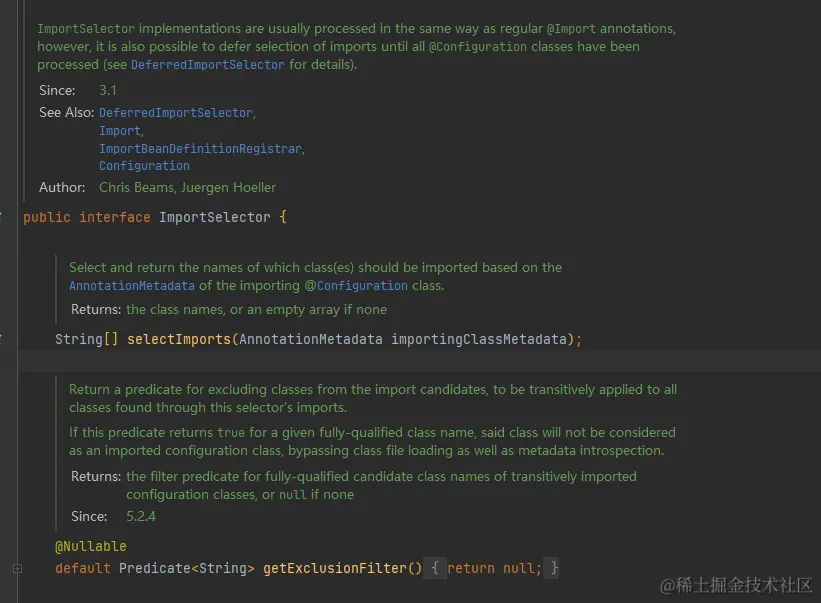Click the AnnotationMetadata link in selectImports doc
821x603 pixels.
(x=132, y=286)
